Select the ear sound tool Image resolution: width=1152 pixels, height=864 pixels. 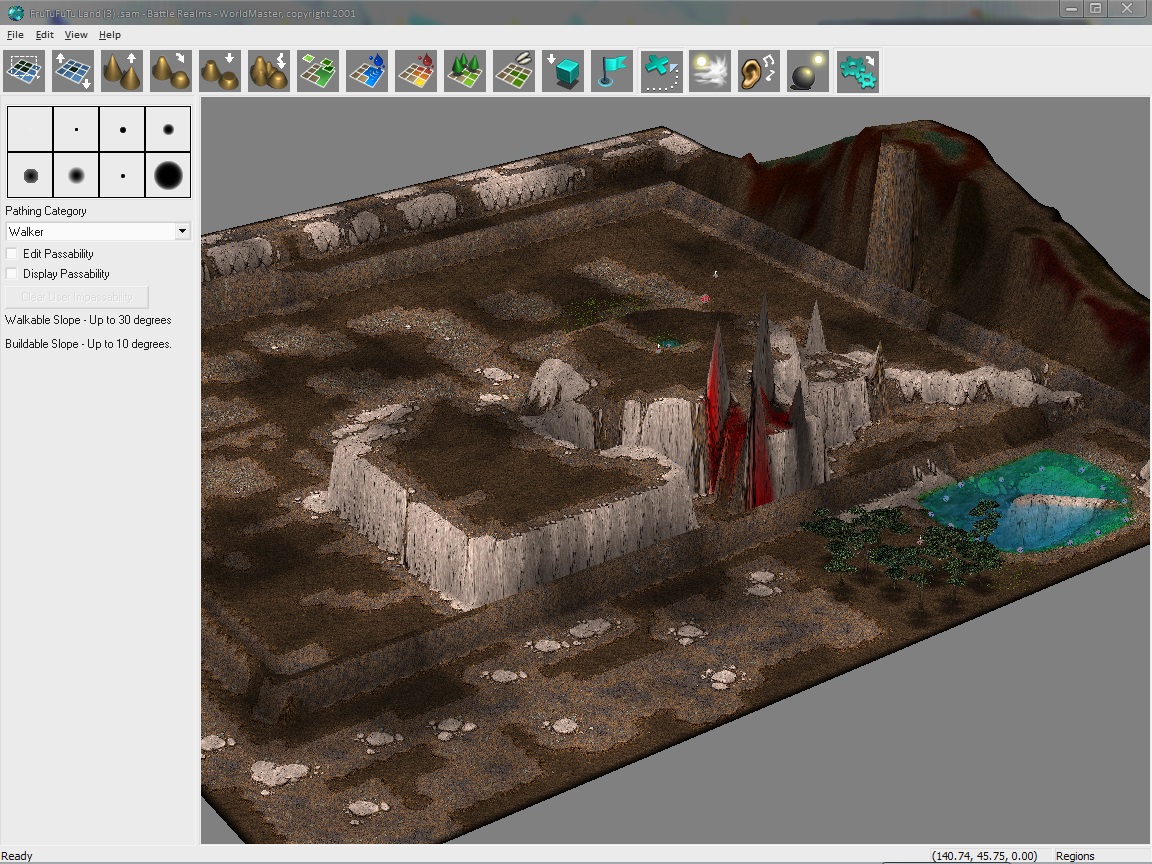[x=759, y=71]
